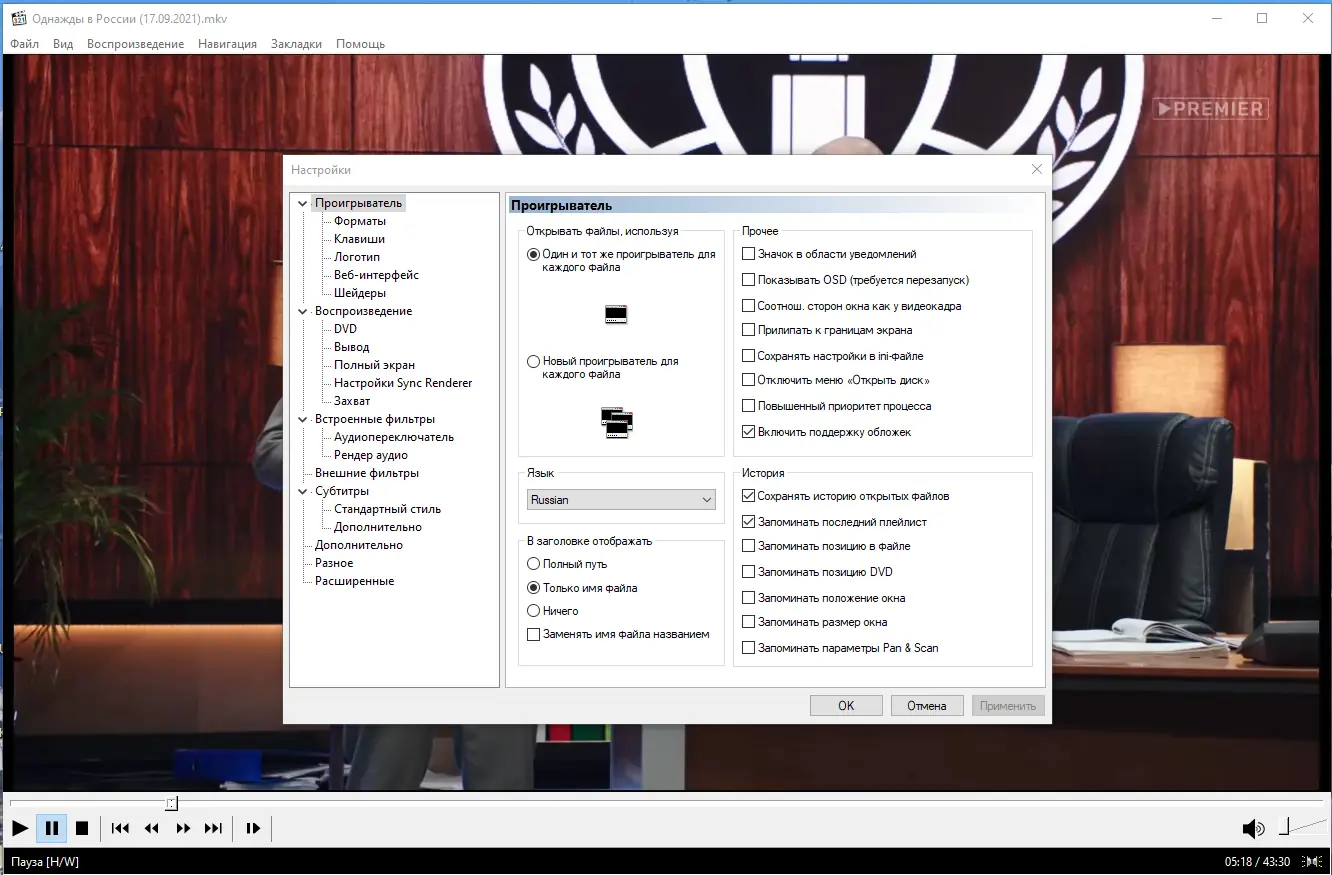Close the Настройки dialog with its X
This screenshot has width=1332, height=875.
pyautogui.click(x=1037, y=169)
